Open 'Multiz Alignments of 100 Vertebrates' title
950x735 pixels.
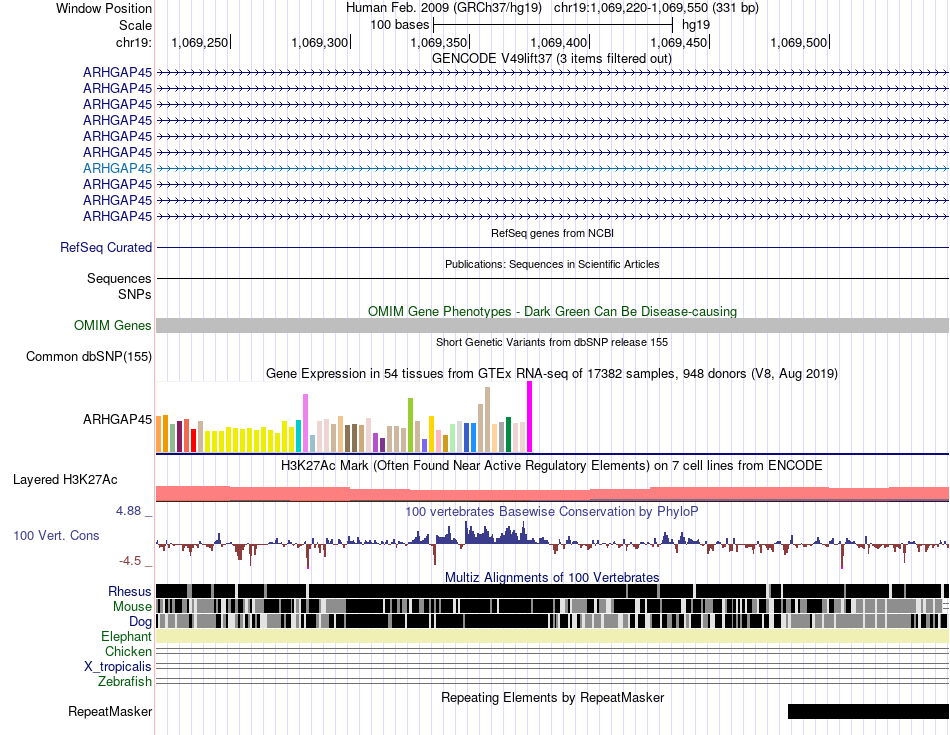click(x=552, y=577)
